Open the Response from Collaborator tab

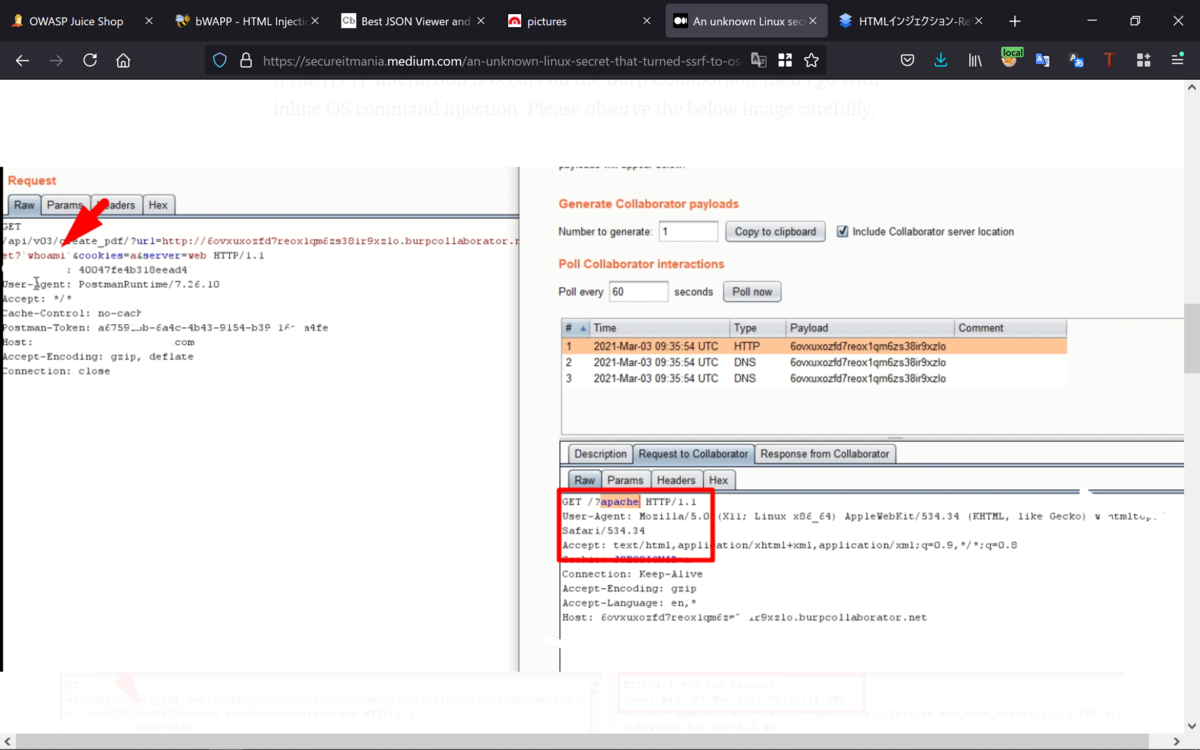click(824, 454)
